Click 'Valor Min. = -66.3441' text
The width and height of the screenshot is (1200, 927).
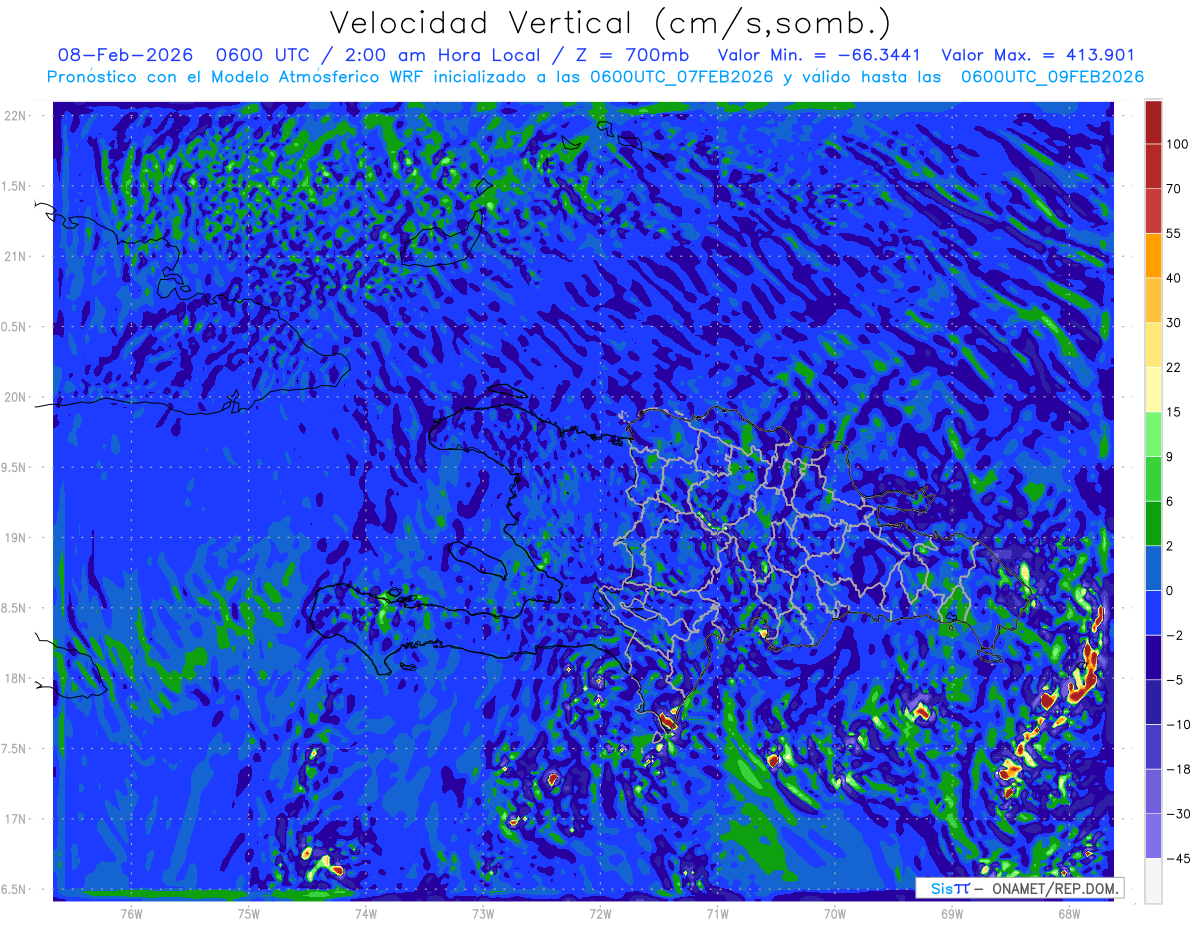coord(821,55)
